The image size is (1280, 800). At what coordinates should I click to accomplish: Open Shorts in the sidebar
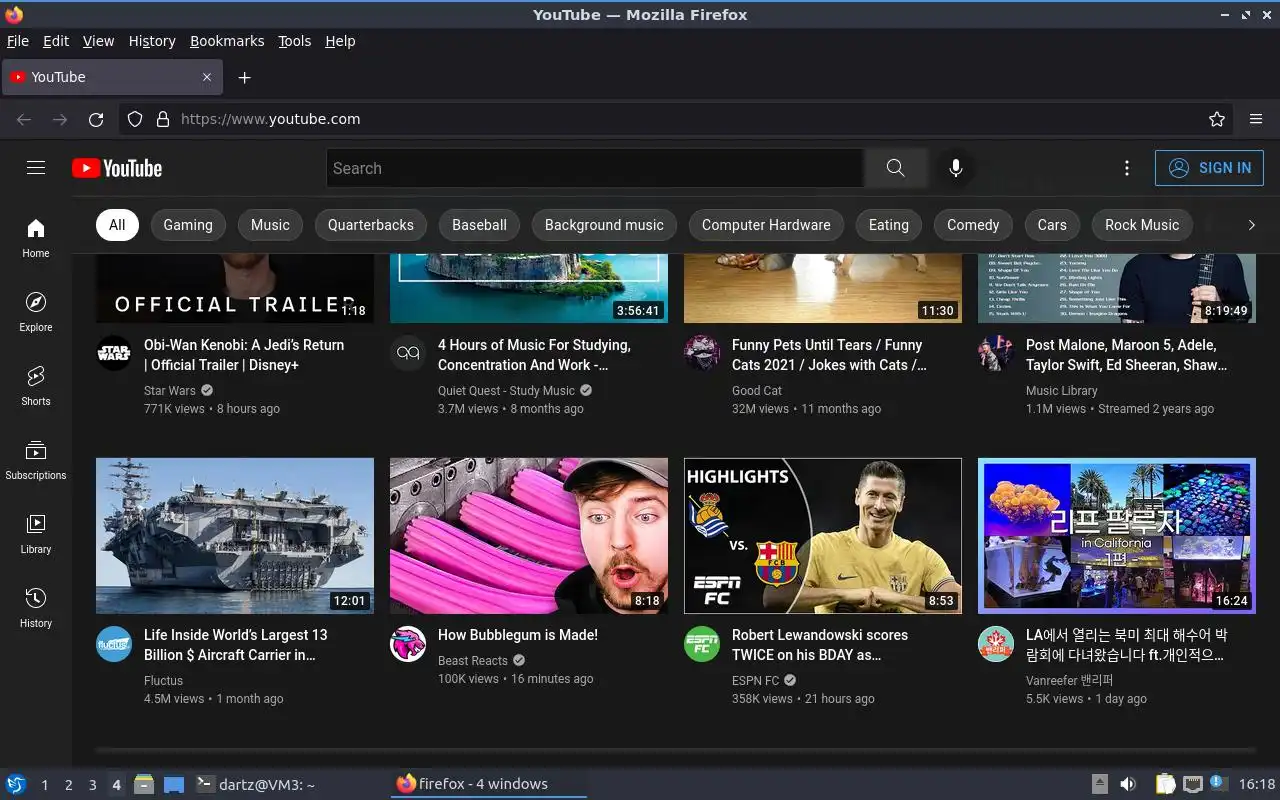[36, 386]
